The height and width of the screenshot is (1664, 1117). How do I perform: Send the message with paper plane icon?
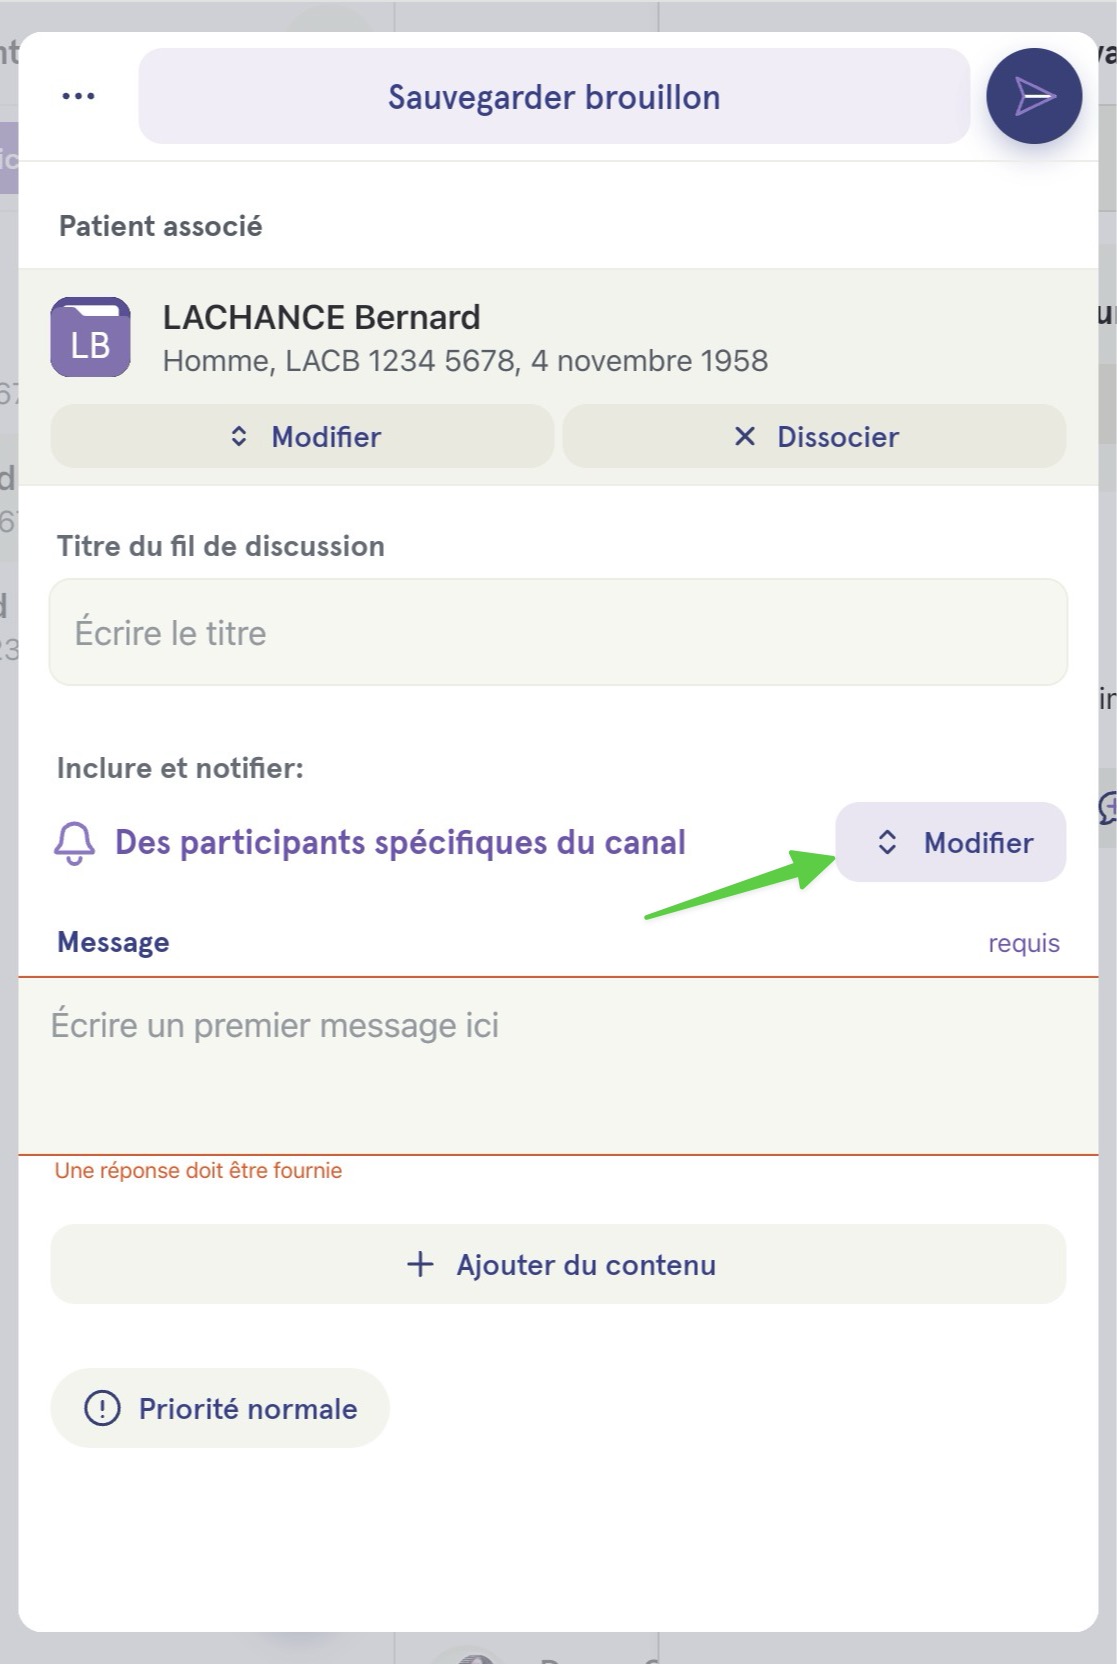1034,96
